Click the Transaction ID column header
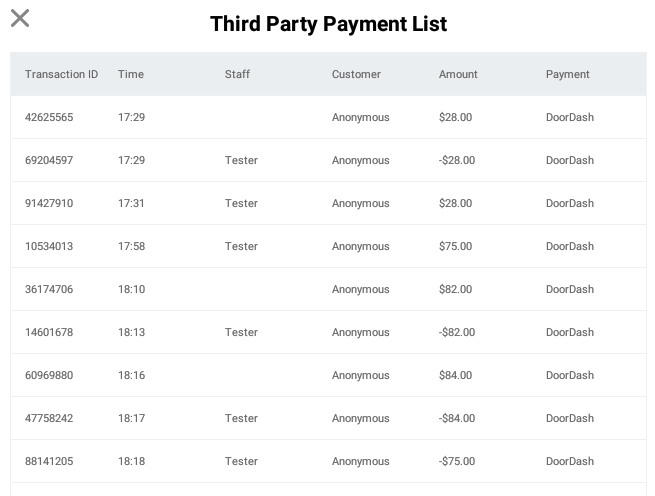Image resolution: width=655 pixels, height=496 pixels. (x=61, y=74)
